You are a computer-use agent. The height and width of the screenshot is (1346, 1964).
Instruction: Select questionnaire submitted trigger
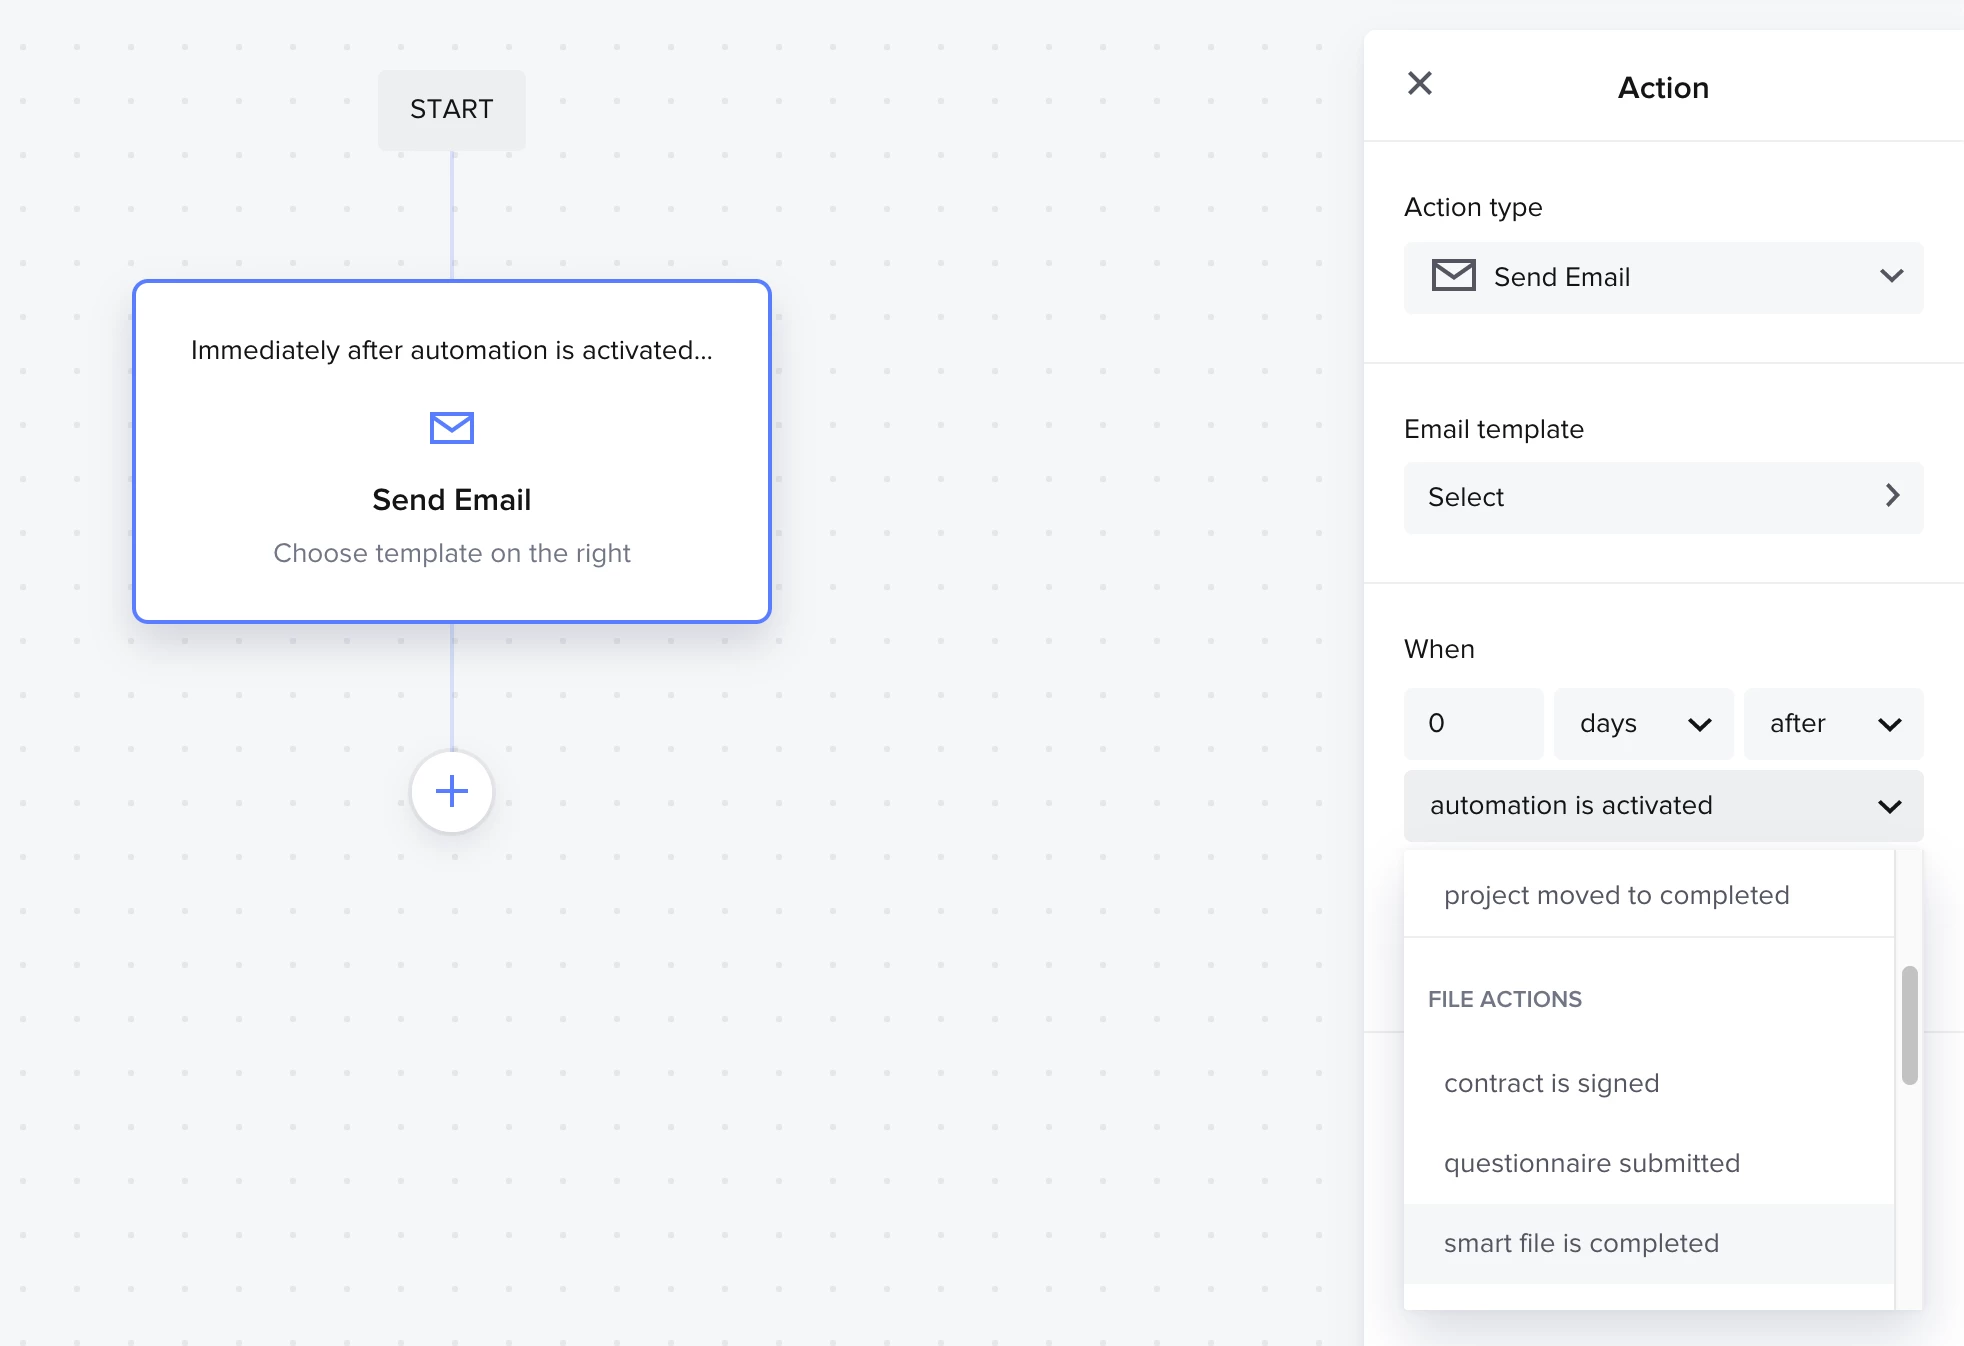[1591, 1163]
